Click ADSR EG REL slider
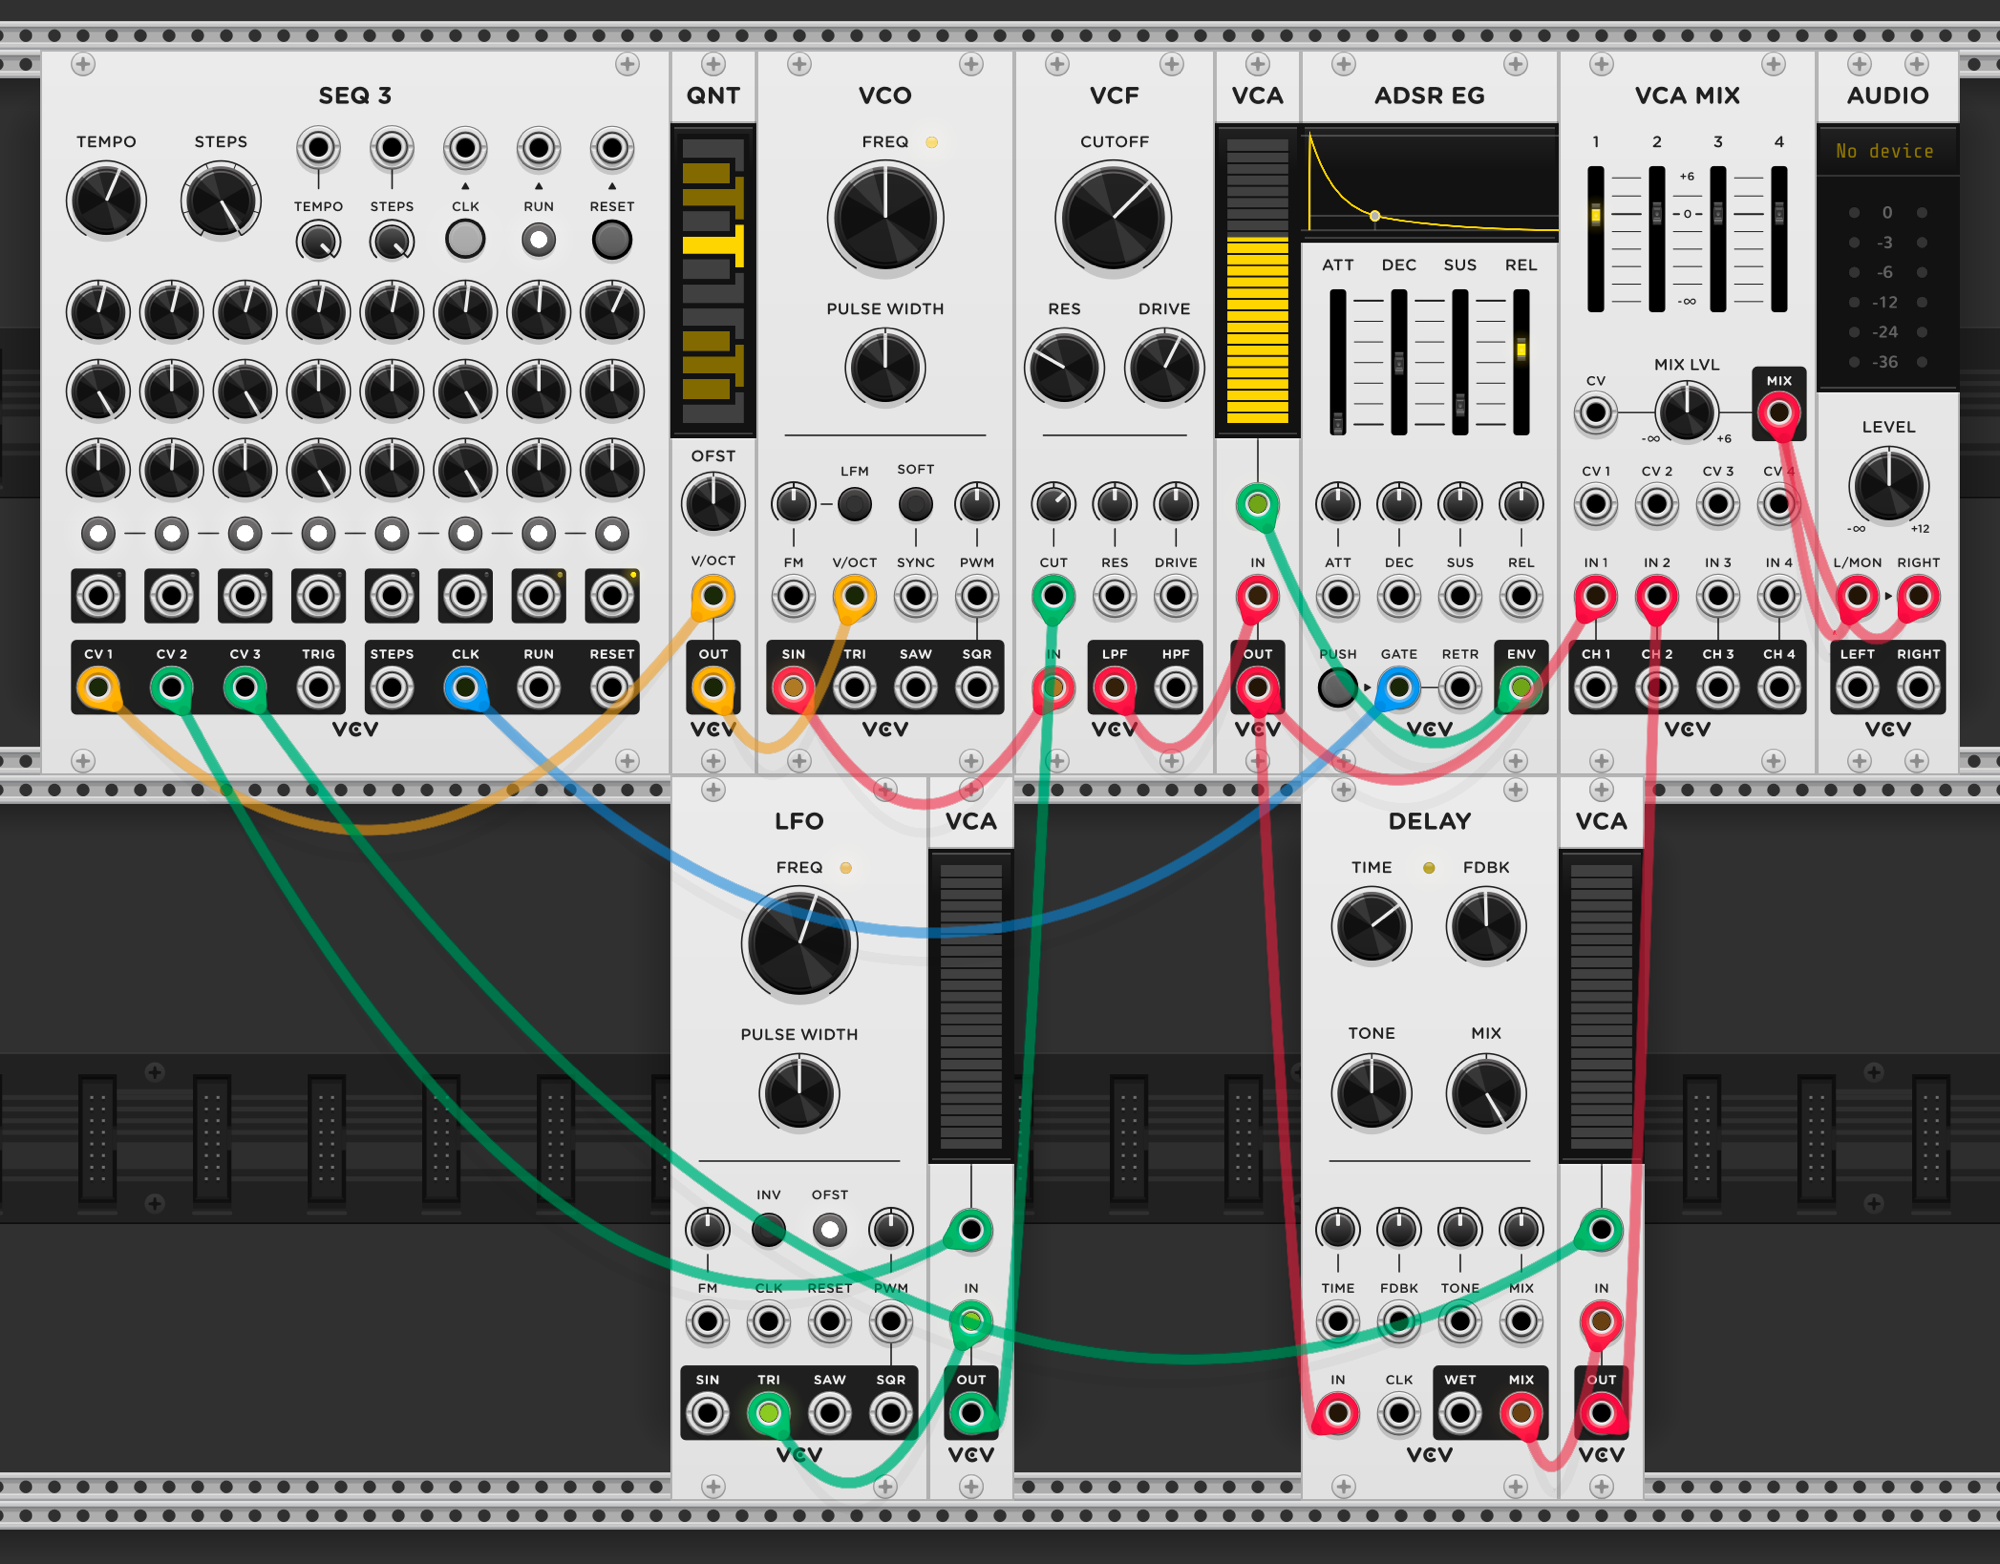Screen dimensions: 2000x1564 (x=1521, y=362)
